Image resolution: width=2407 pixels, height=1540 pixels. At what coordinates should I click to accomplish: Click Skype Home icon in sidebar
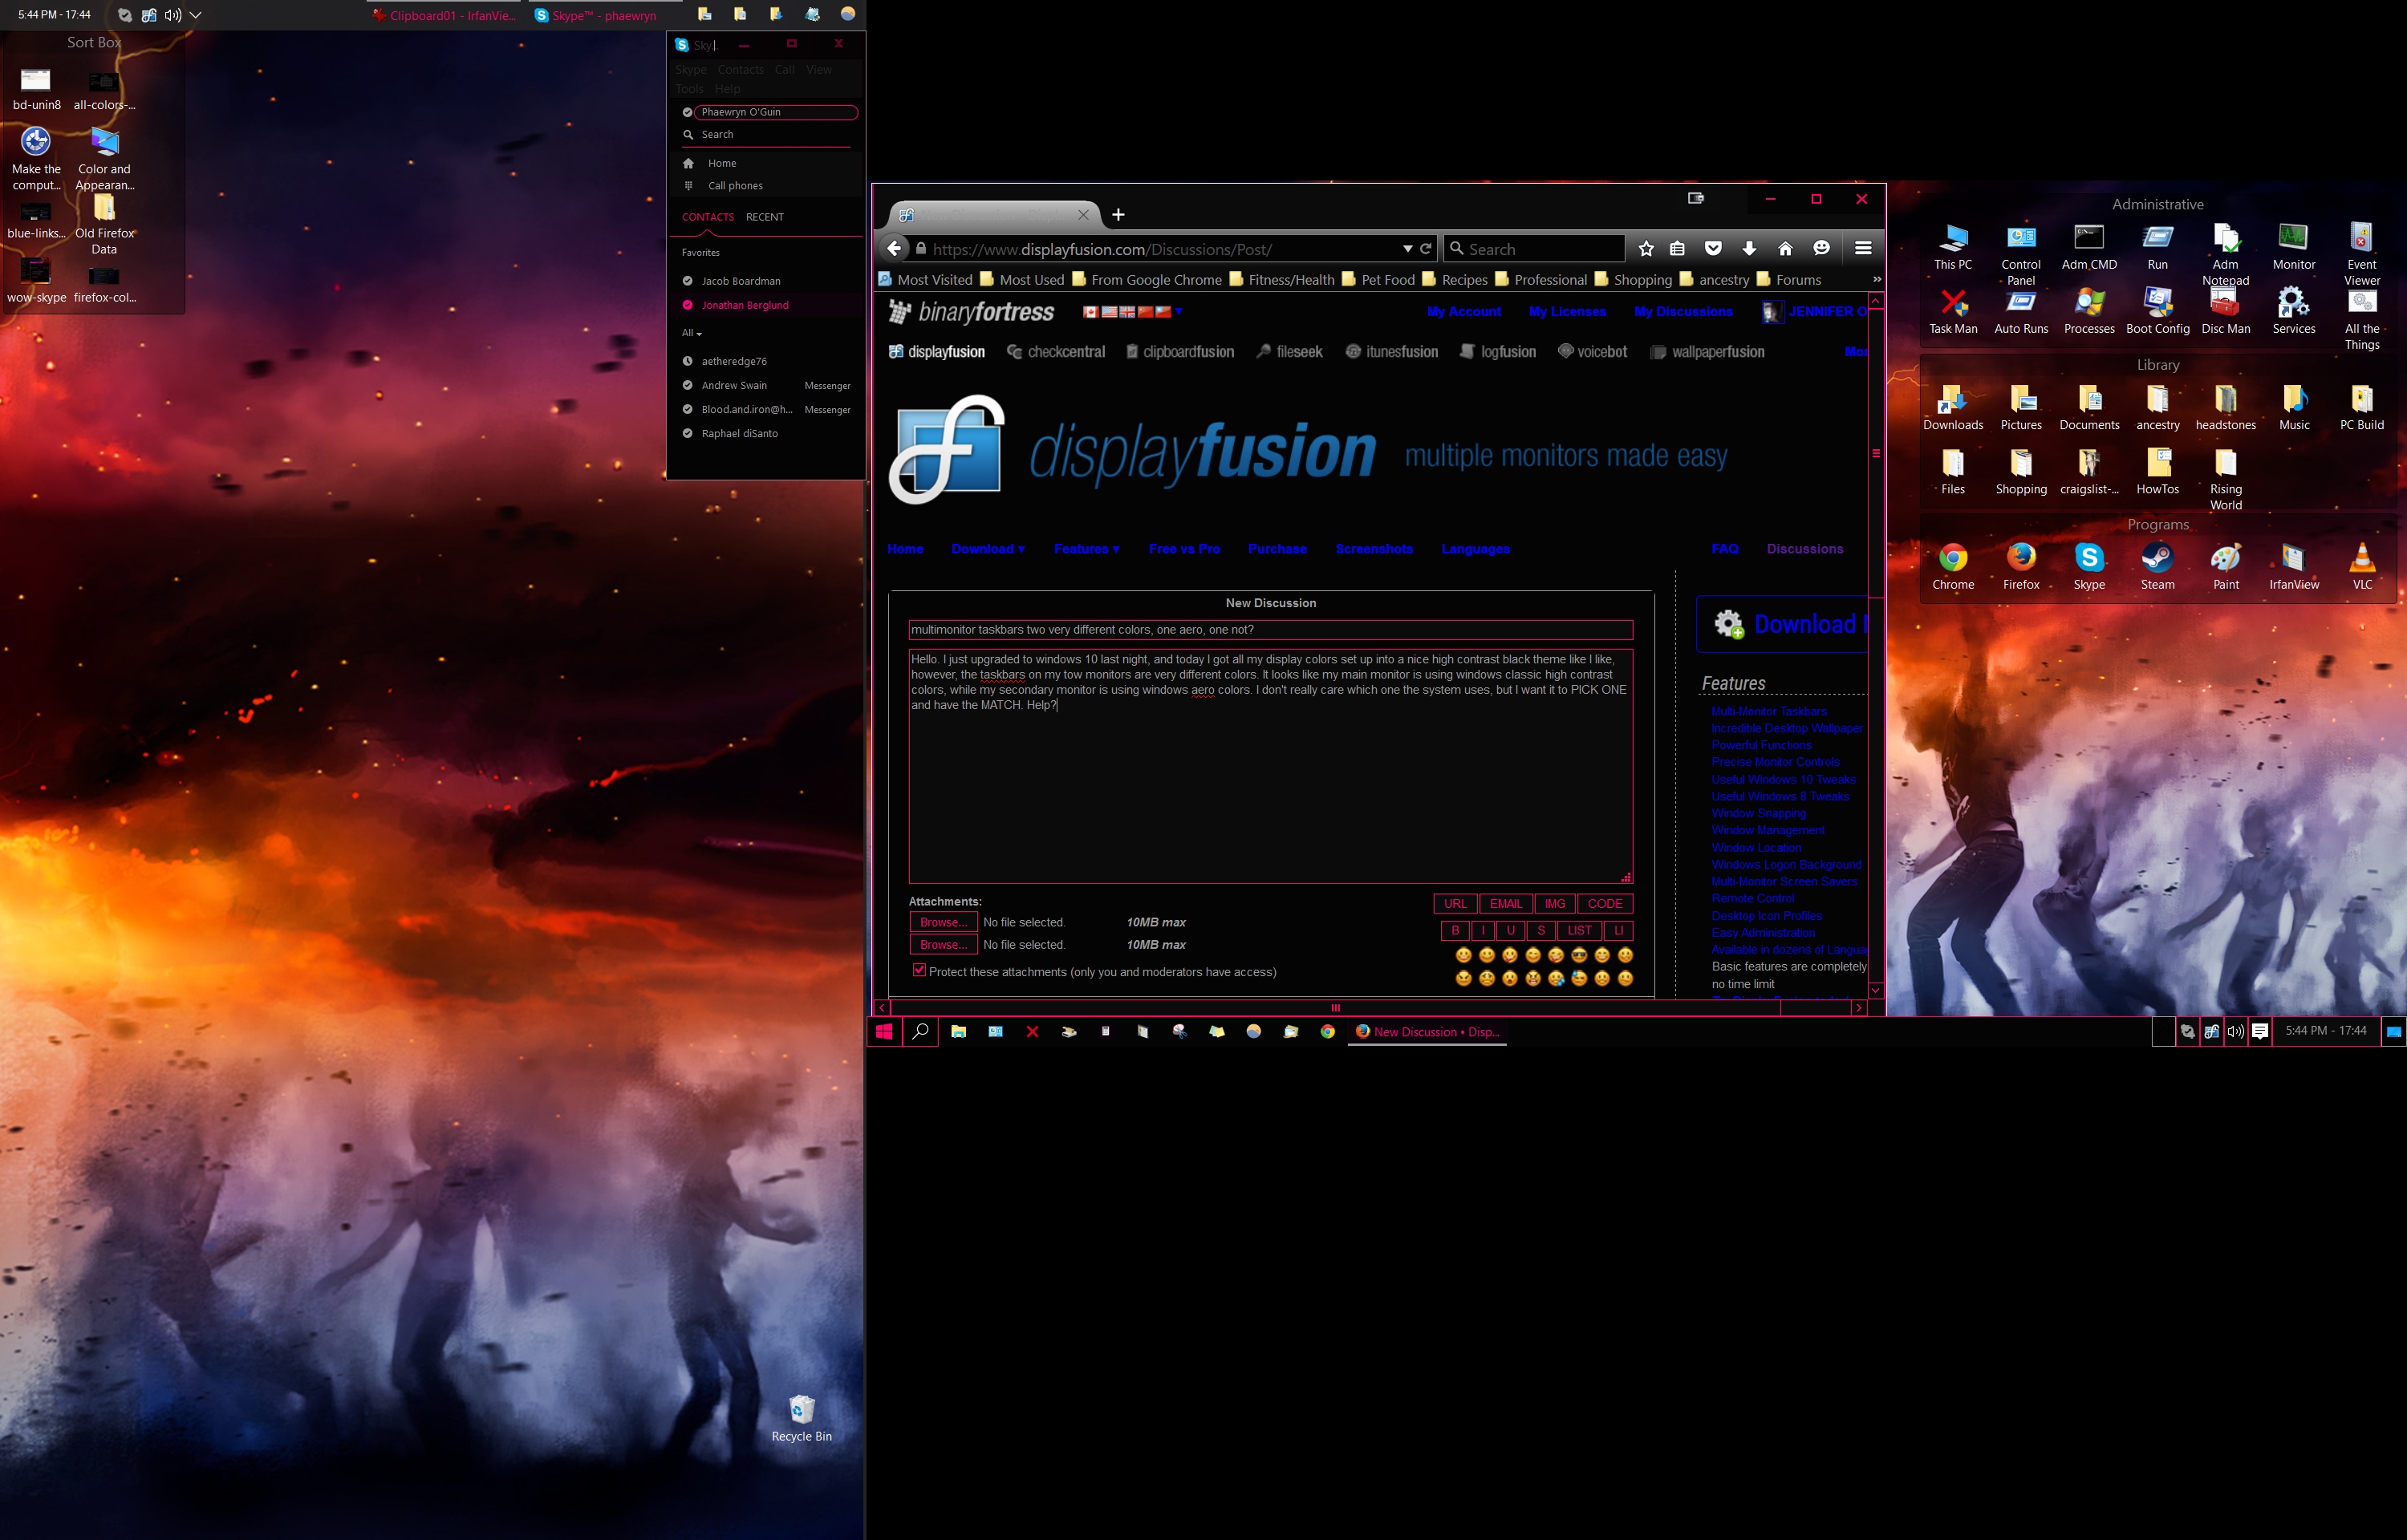688,163
